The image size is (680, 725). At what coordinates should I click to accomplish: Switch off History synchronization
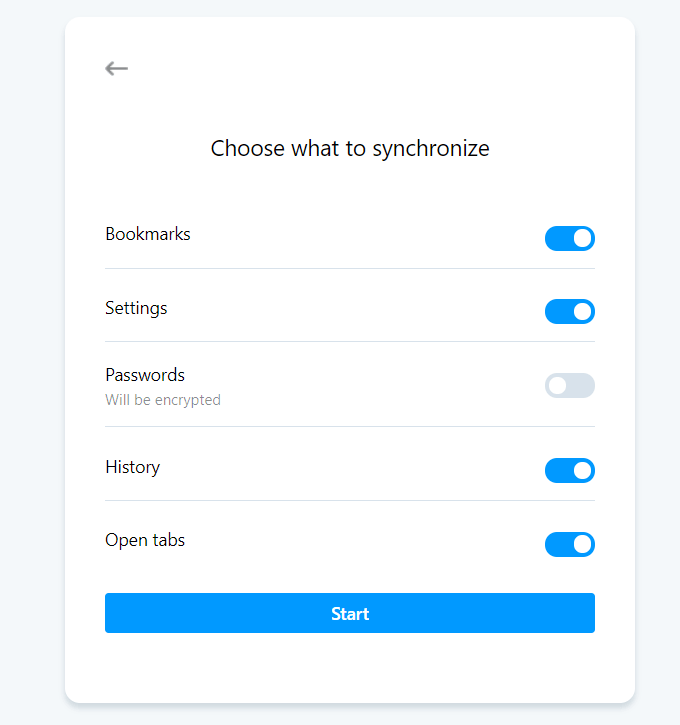569,470
